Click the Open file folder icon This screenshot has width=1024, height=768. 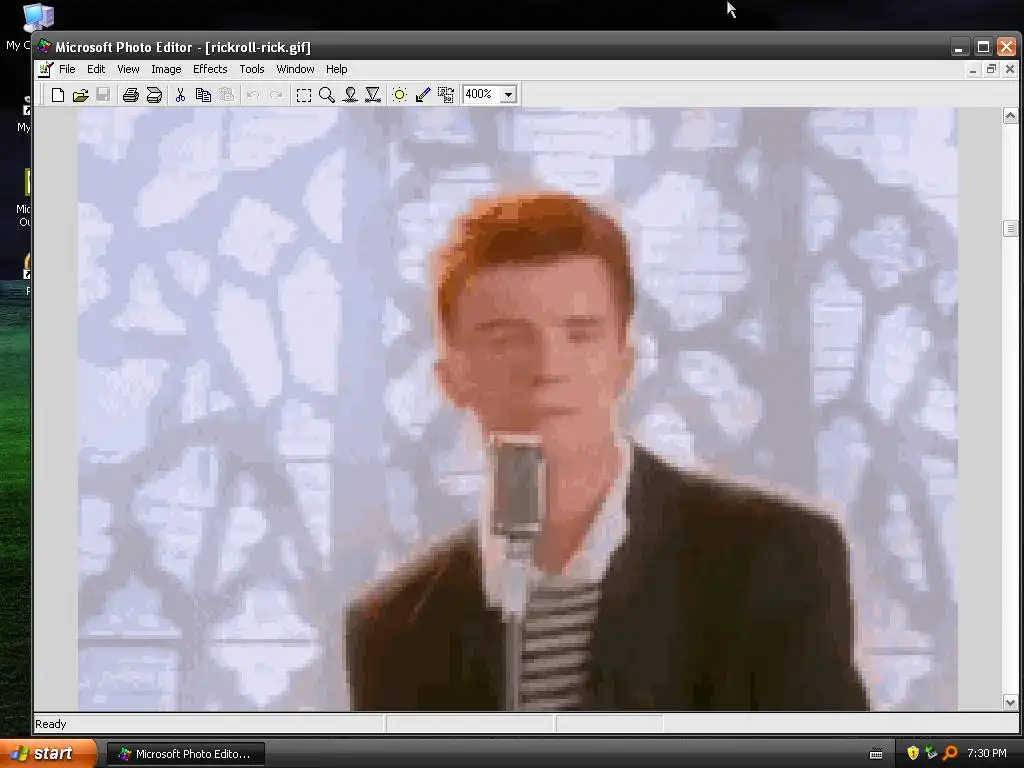(80, 95)
